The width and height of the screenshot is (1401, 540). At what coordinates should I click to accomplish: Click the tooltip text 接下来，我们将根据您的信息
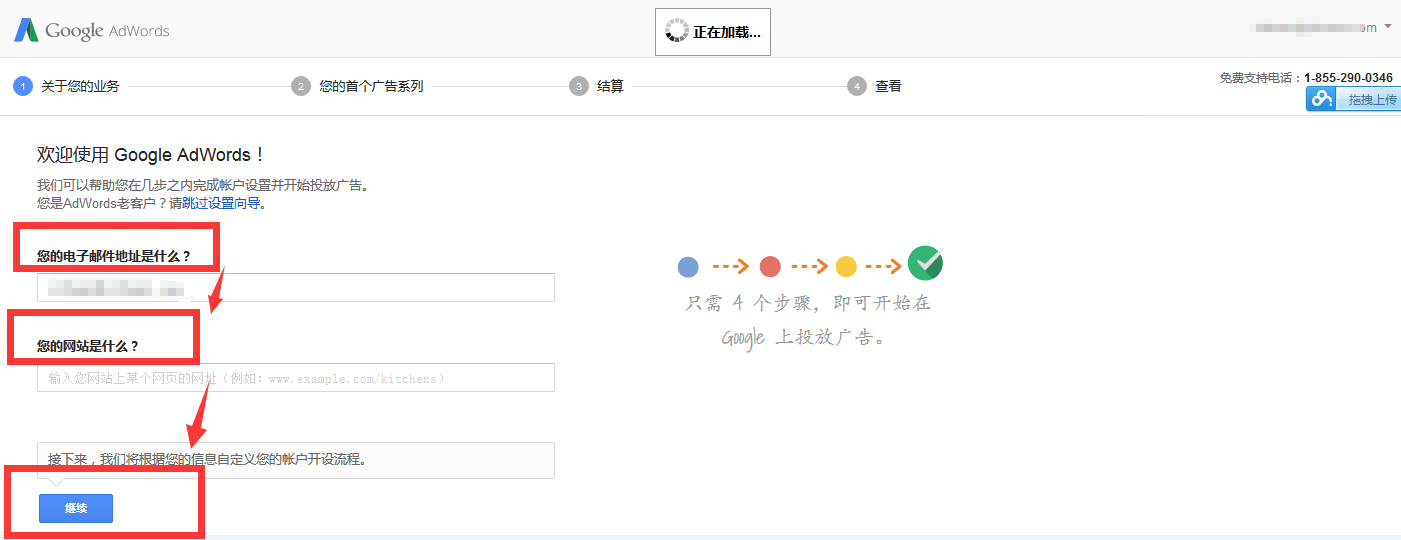pyautogui.click(x=207, y=460)
